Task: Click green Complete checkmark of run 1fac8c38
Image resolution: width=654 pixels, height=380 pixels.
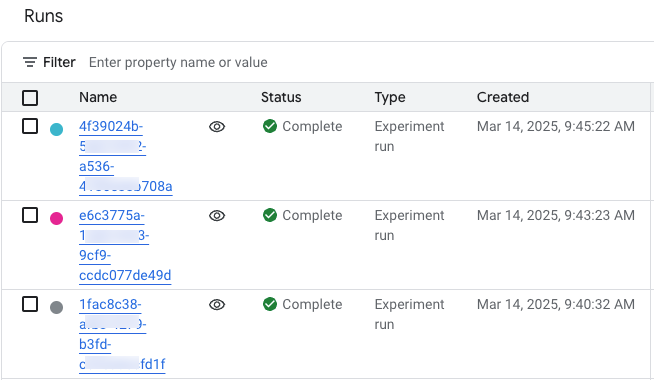Action: point(270,305)
